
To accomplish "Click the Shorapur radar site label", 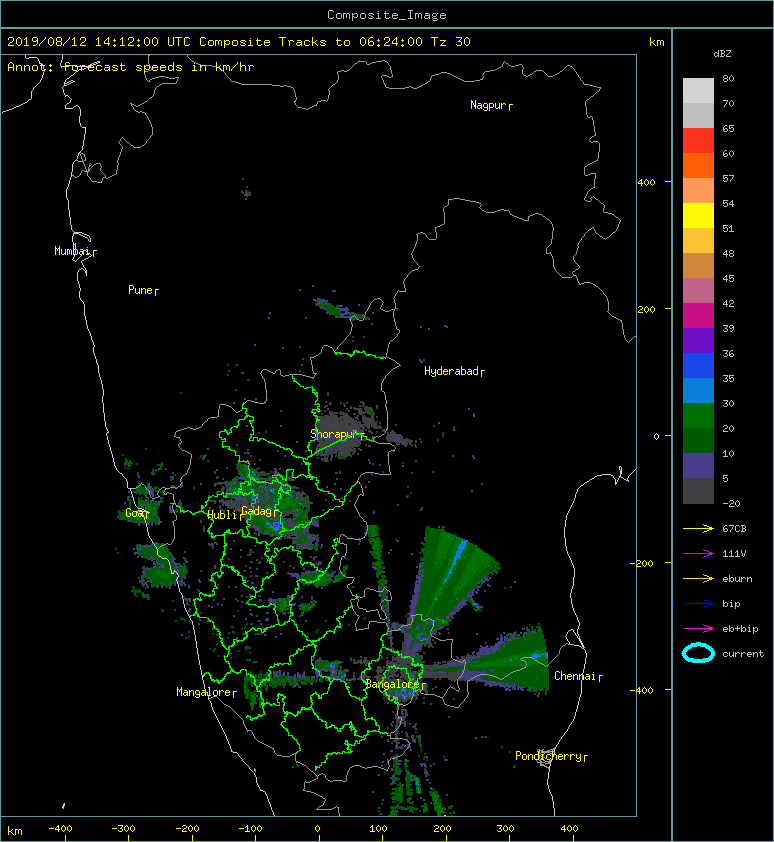I will (334, 434).
